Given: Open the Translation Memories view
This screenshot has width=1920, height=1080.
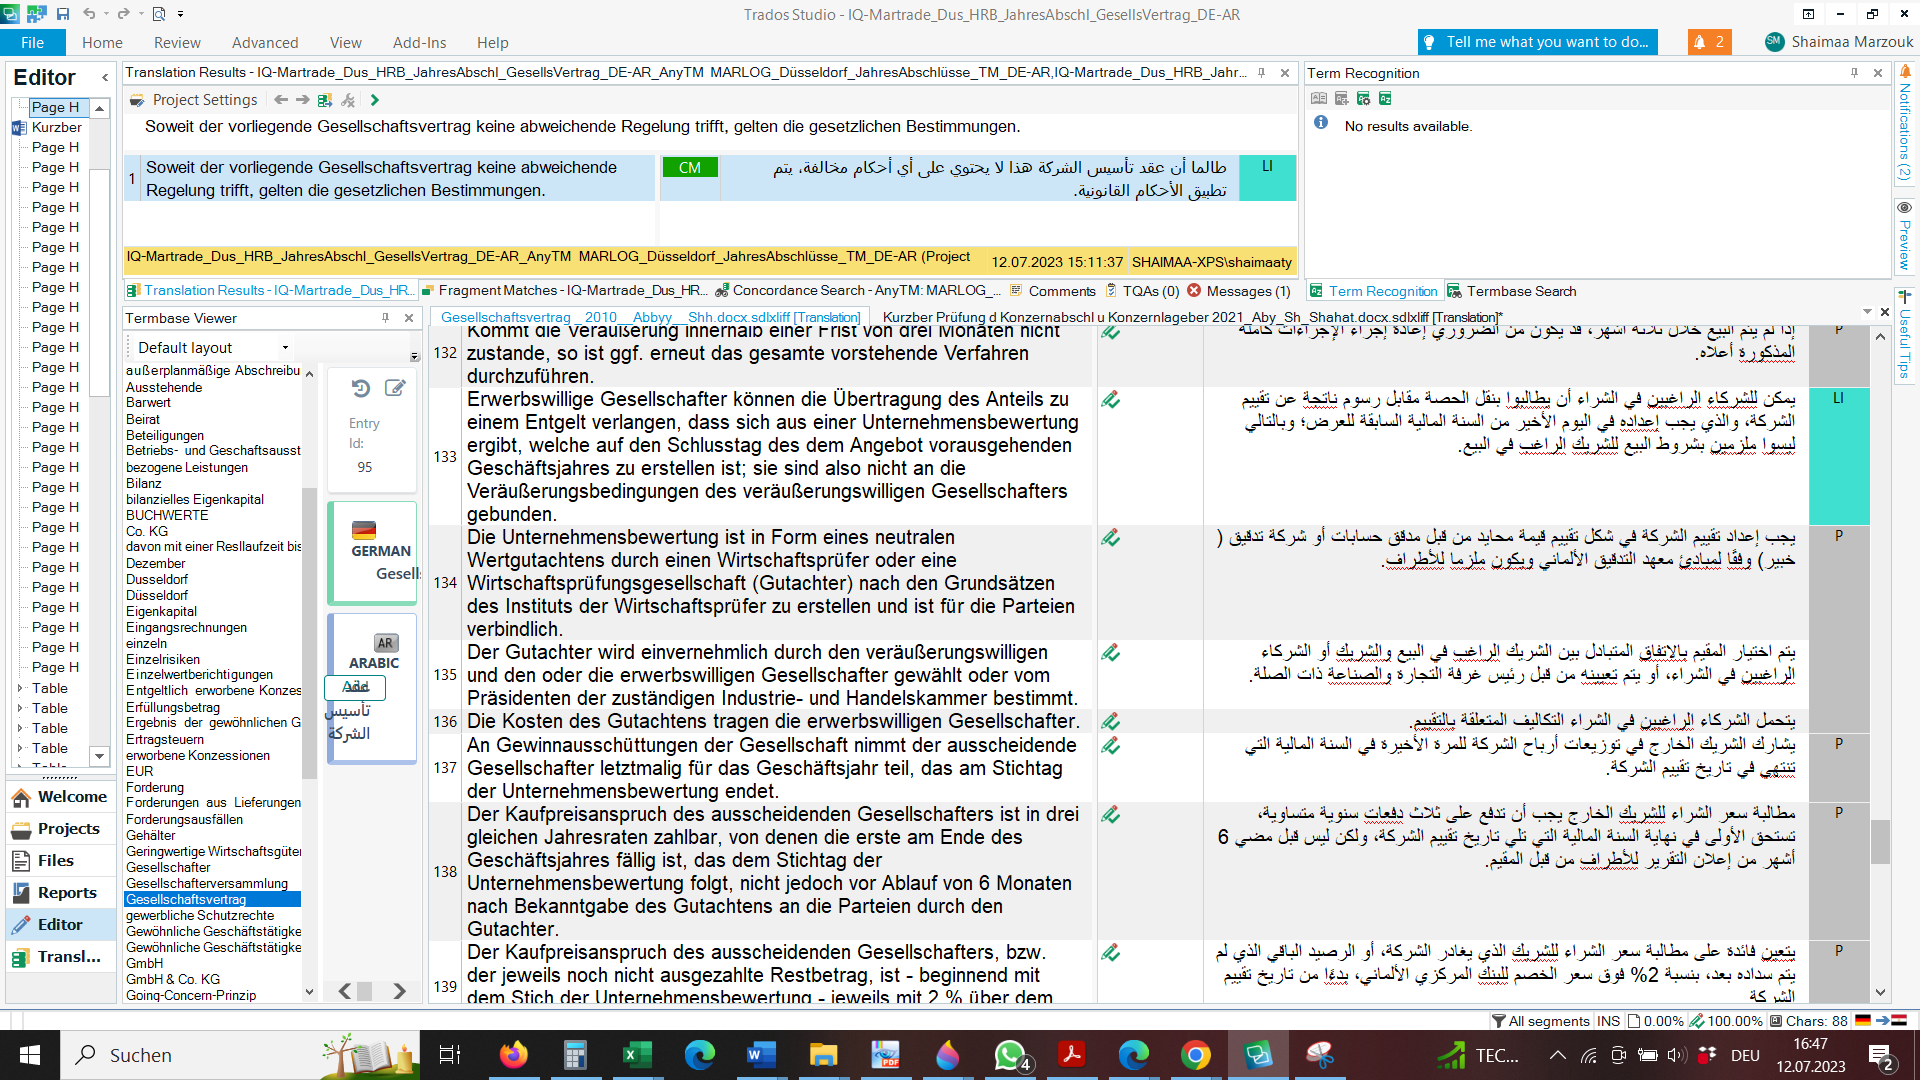Looking at the screenshot, I should pos(60,957).
